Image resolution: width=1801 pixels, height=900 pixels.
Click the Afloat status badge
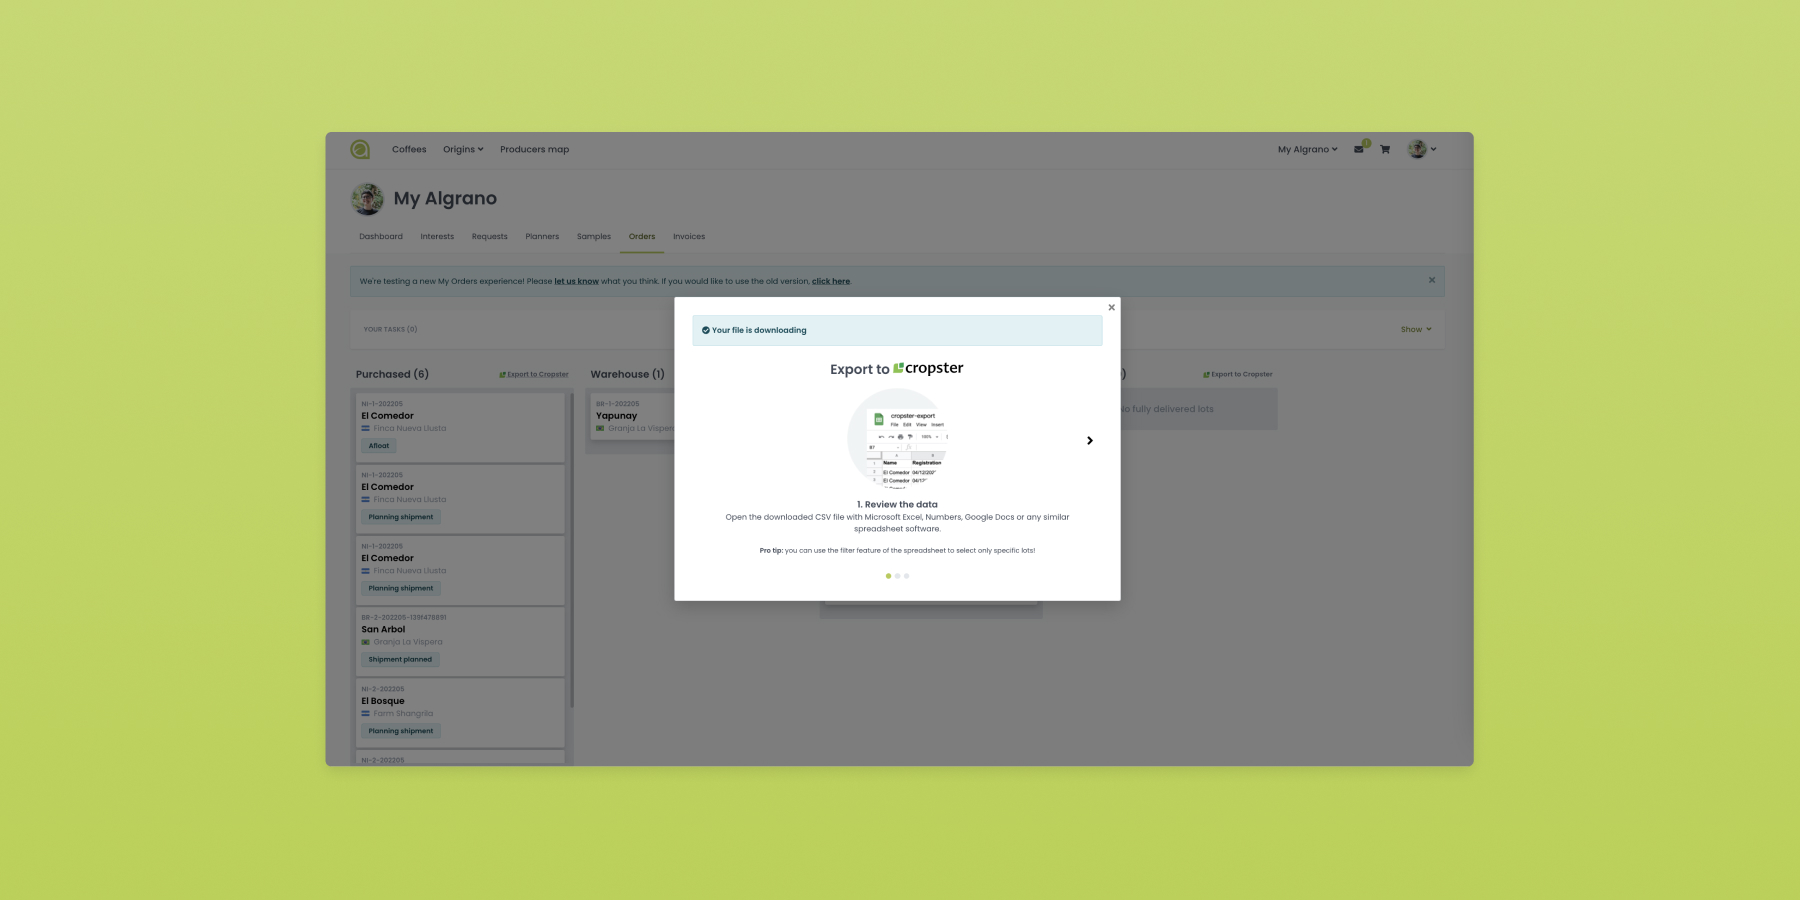coord(379,446)
